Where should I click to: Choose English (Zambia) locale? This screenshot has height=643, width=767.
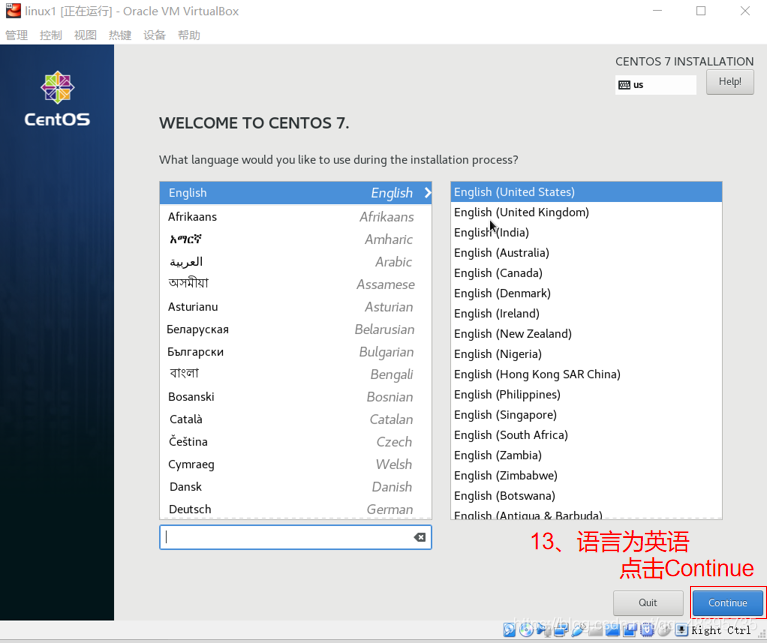click(586, 455)
